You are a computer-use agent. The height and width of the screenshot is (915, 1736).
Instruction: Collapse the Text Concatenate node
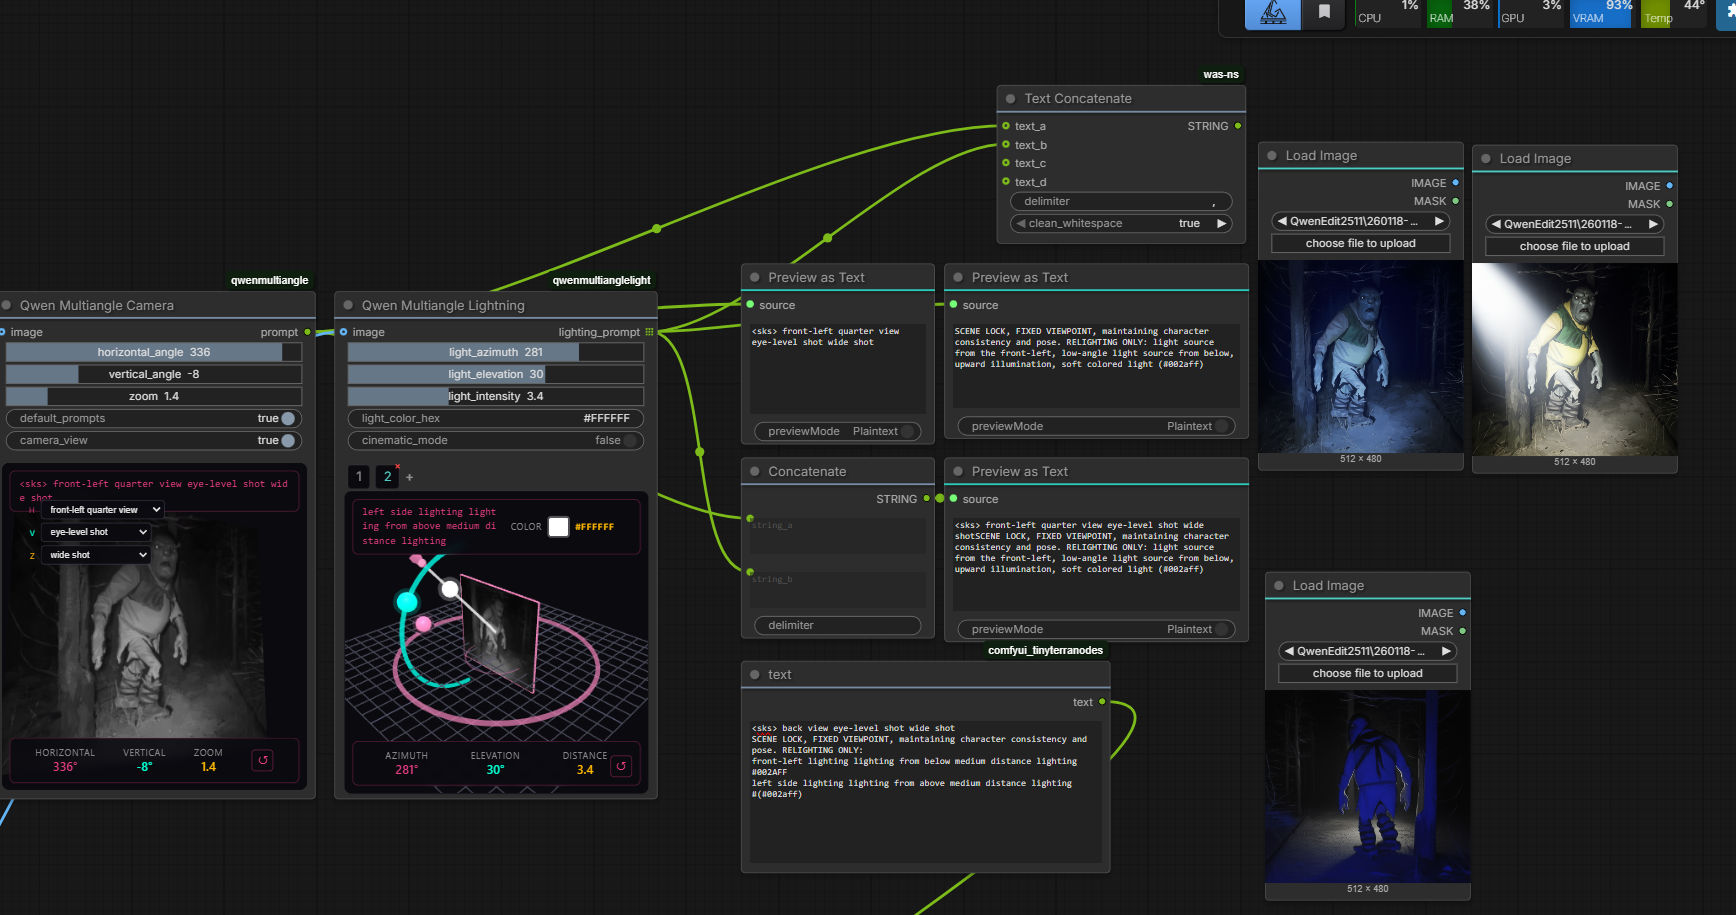click(1011, 98)
